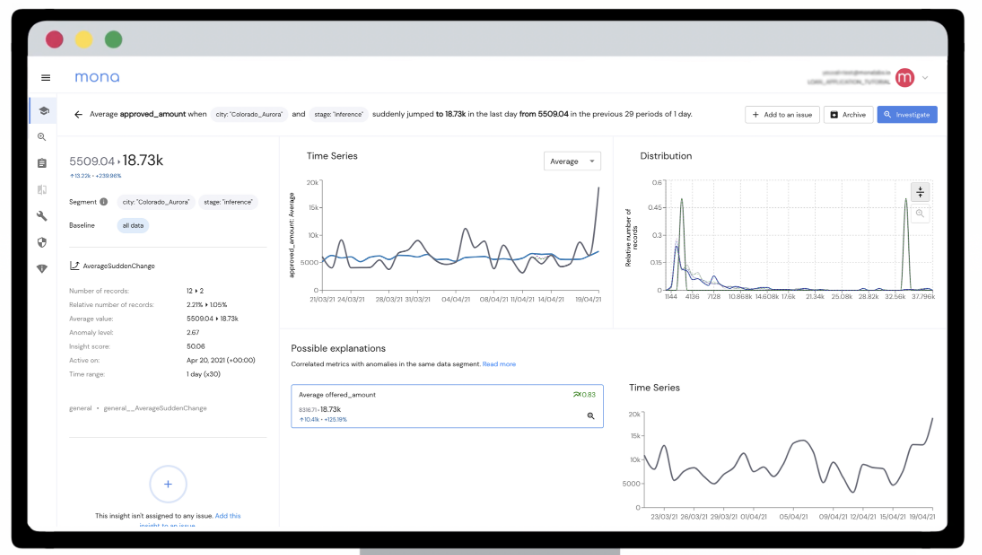Click the graduation cap sidebar icon
This screenshot has height=555, width=982.
pyautogui.click(x=43, y=111)
